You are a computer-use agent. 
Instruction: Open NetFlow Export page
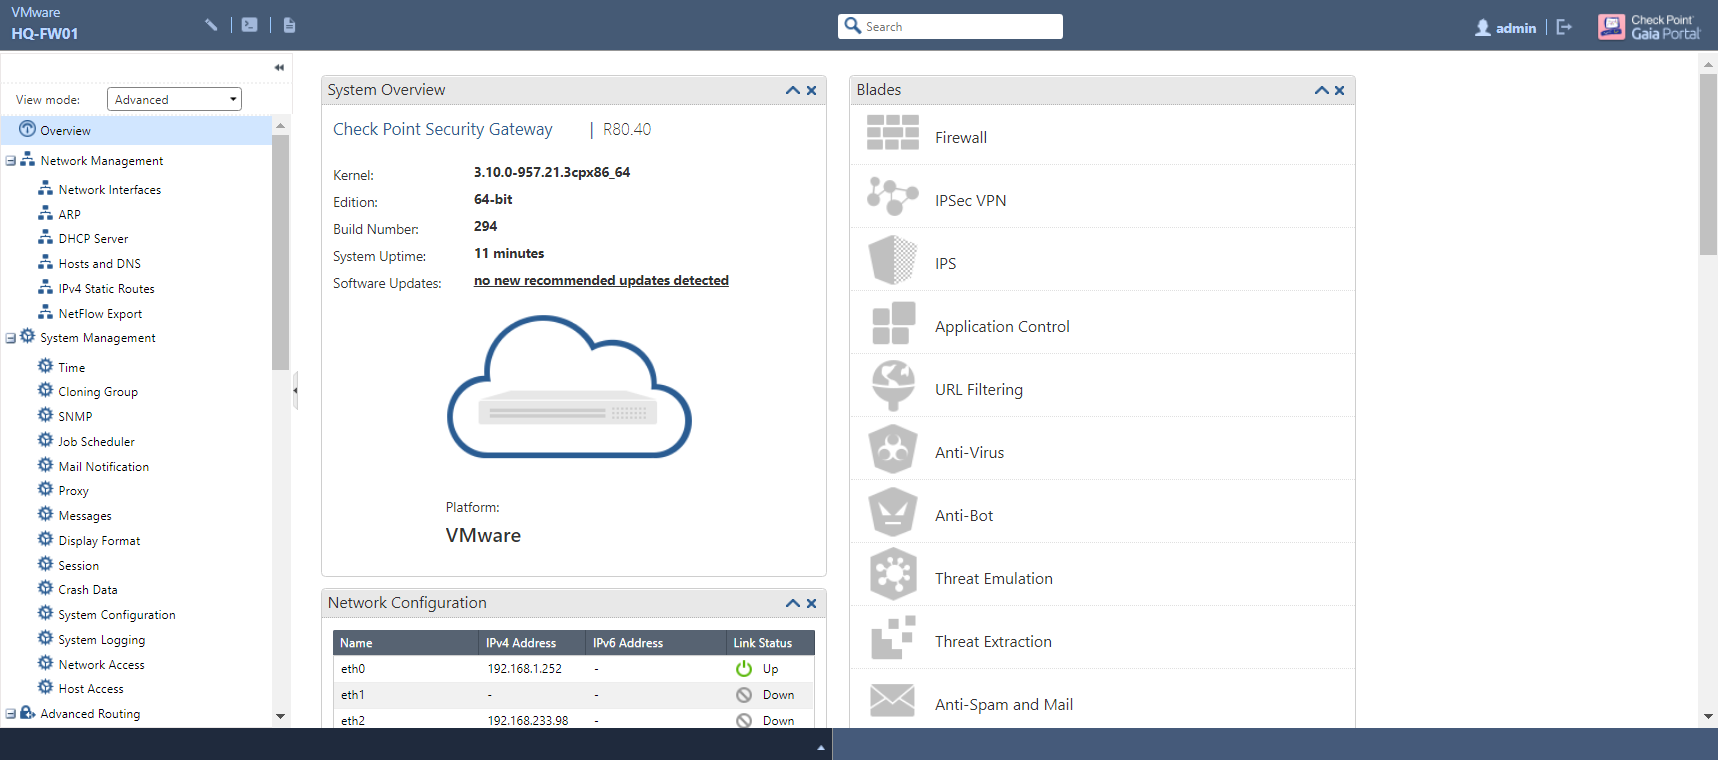click(100, 314)
